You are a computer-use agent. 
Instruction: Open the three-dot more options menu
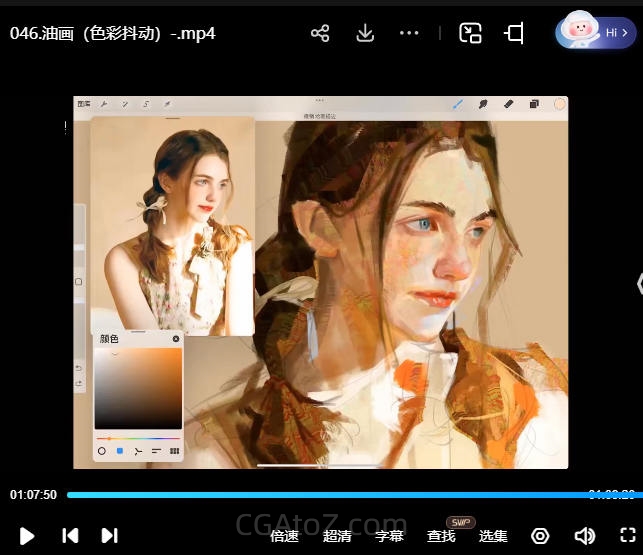click(409, 33)
